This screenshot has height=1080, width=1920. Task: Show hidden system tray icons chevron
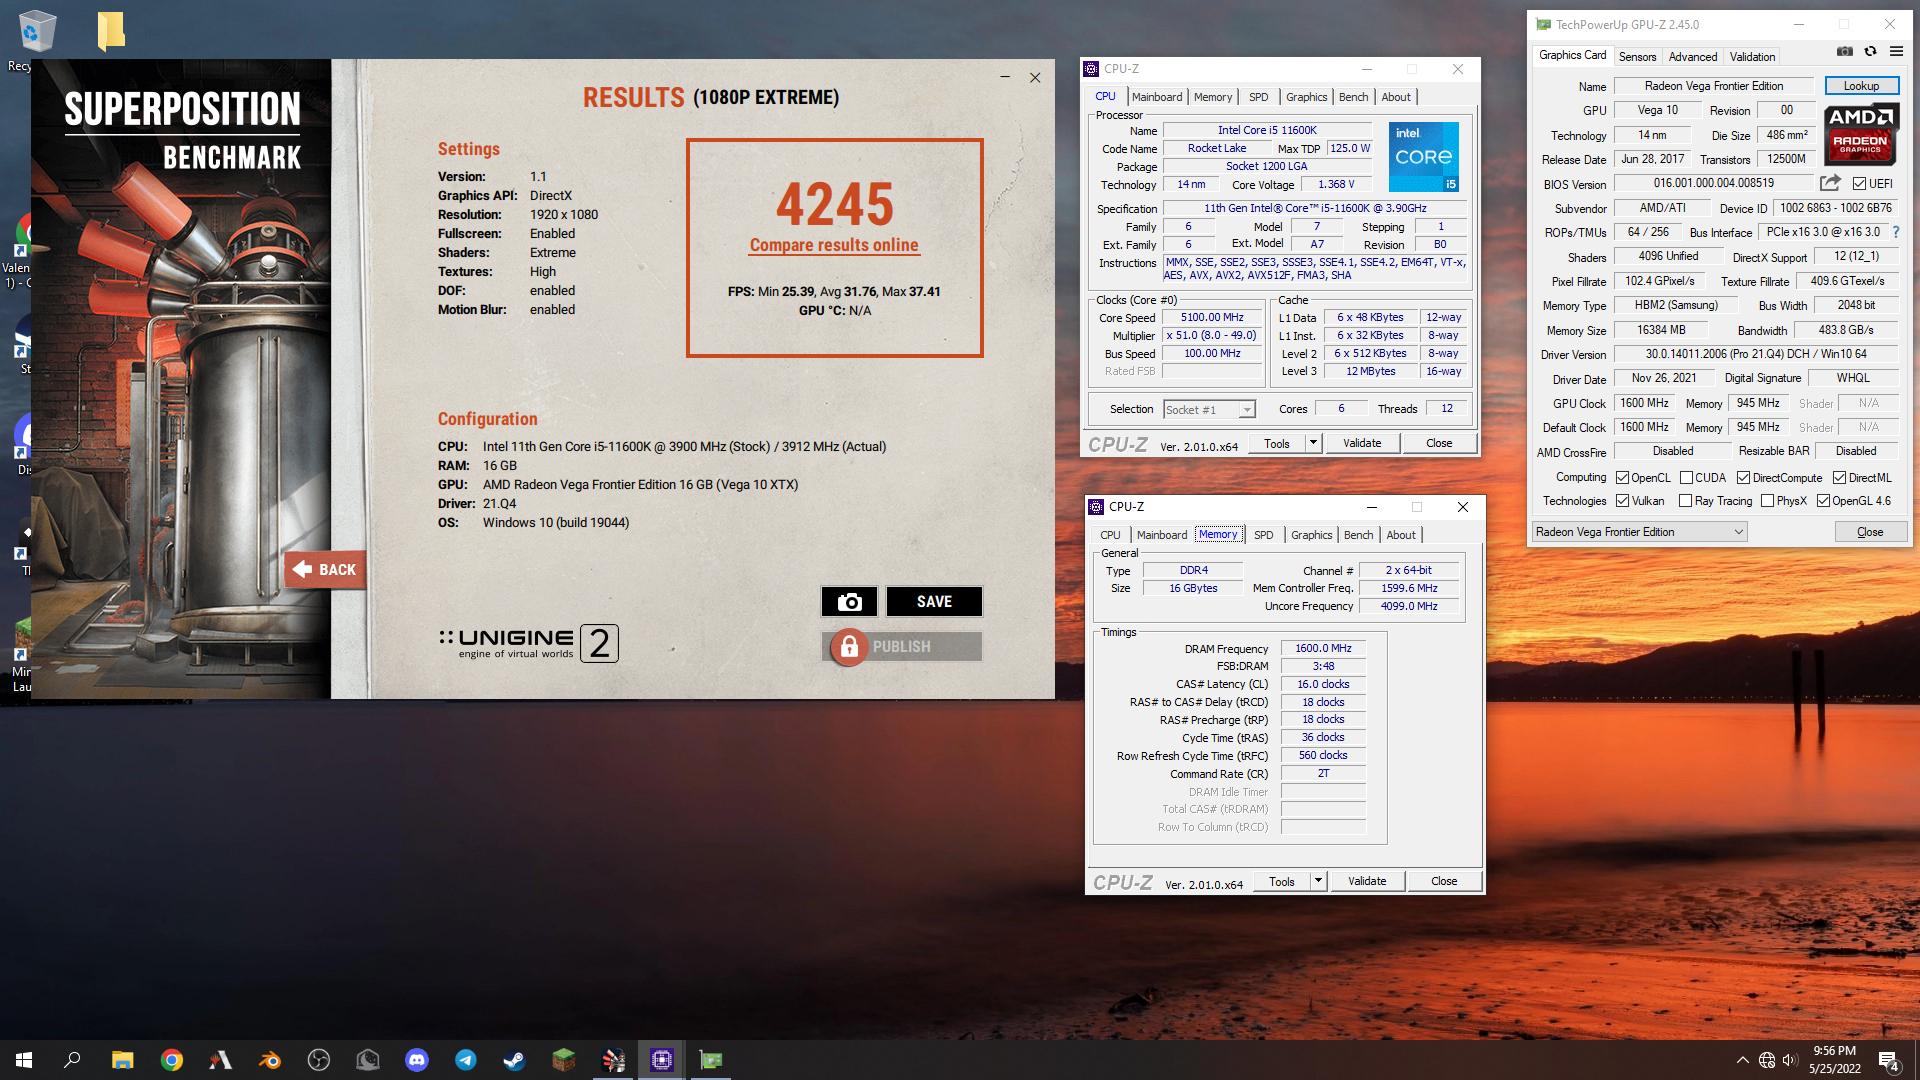coord(1743,1060)
